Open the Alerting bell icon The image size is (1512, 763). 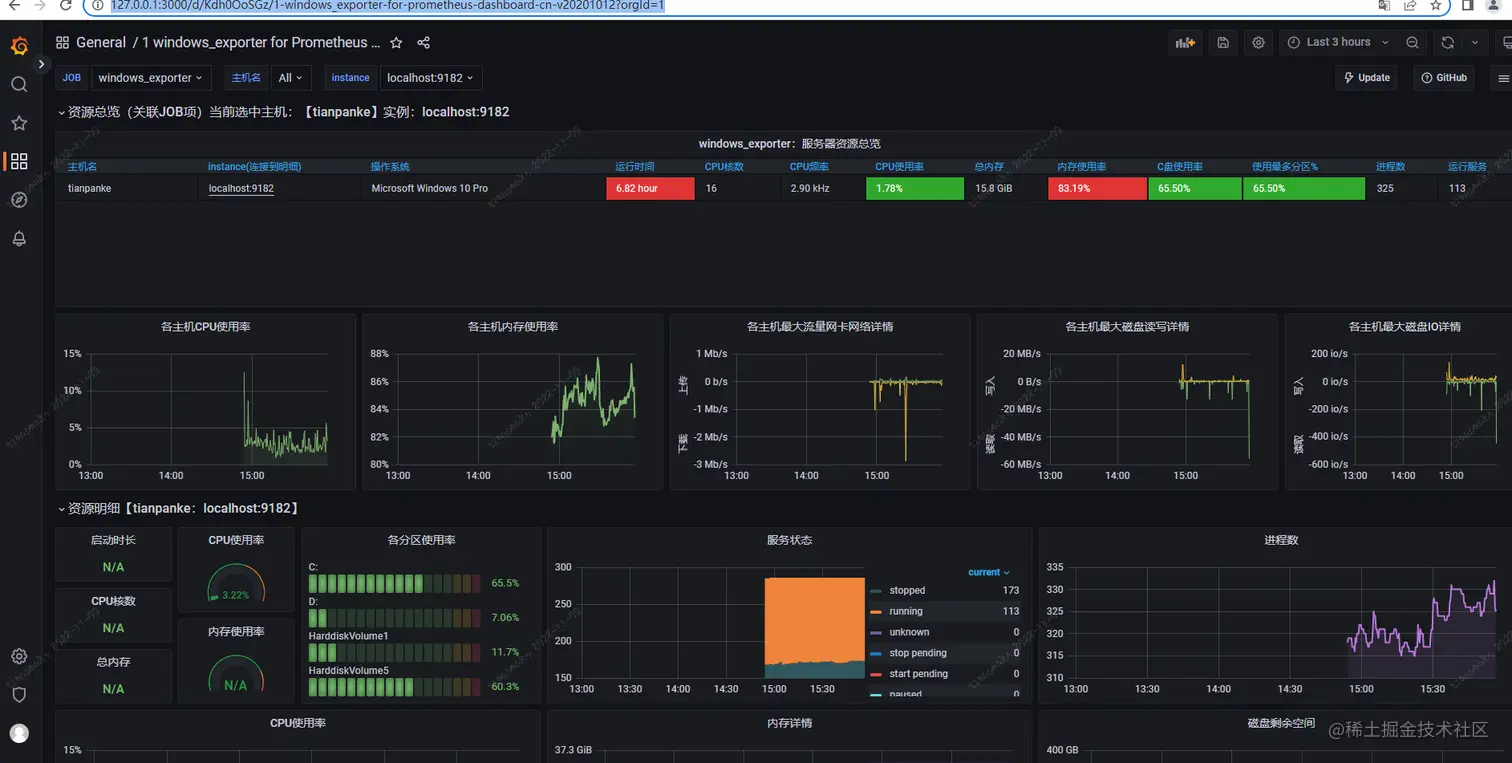19,238
